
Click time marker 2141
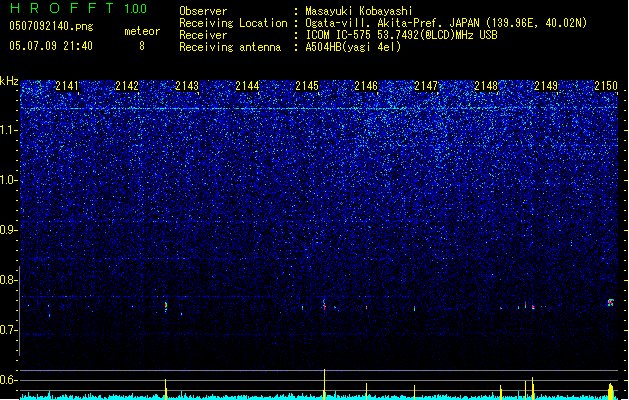(67, 85)
